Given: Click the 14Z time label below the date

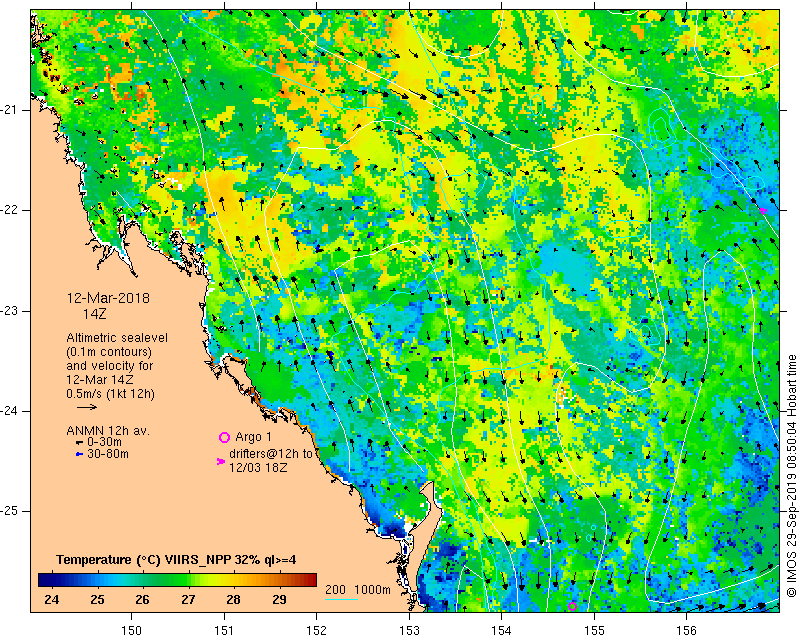Looking at the screenshot, I should [94, 313].
